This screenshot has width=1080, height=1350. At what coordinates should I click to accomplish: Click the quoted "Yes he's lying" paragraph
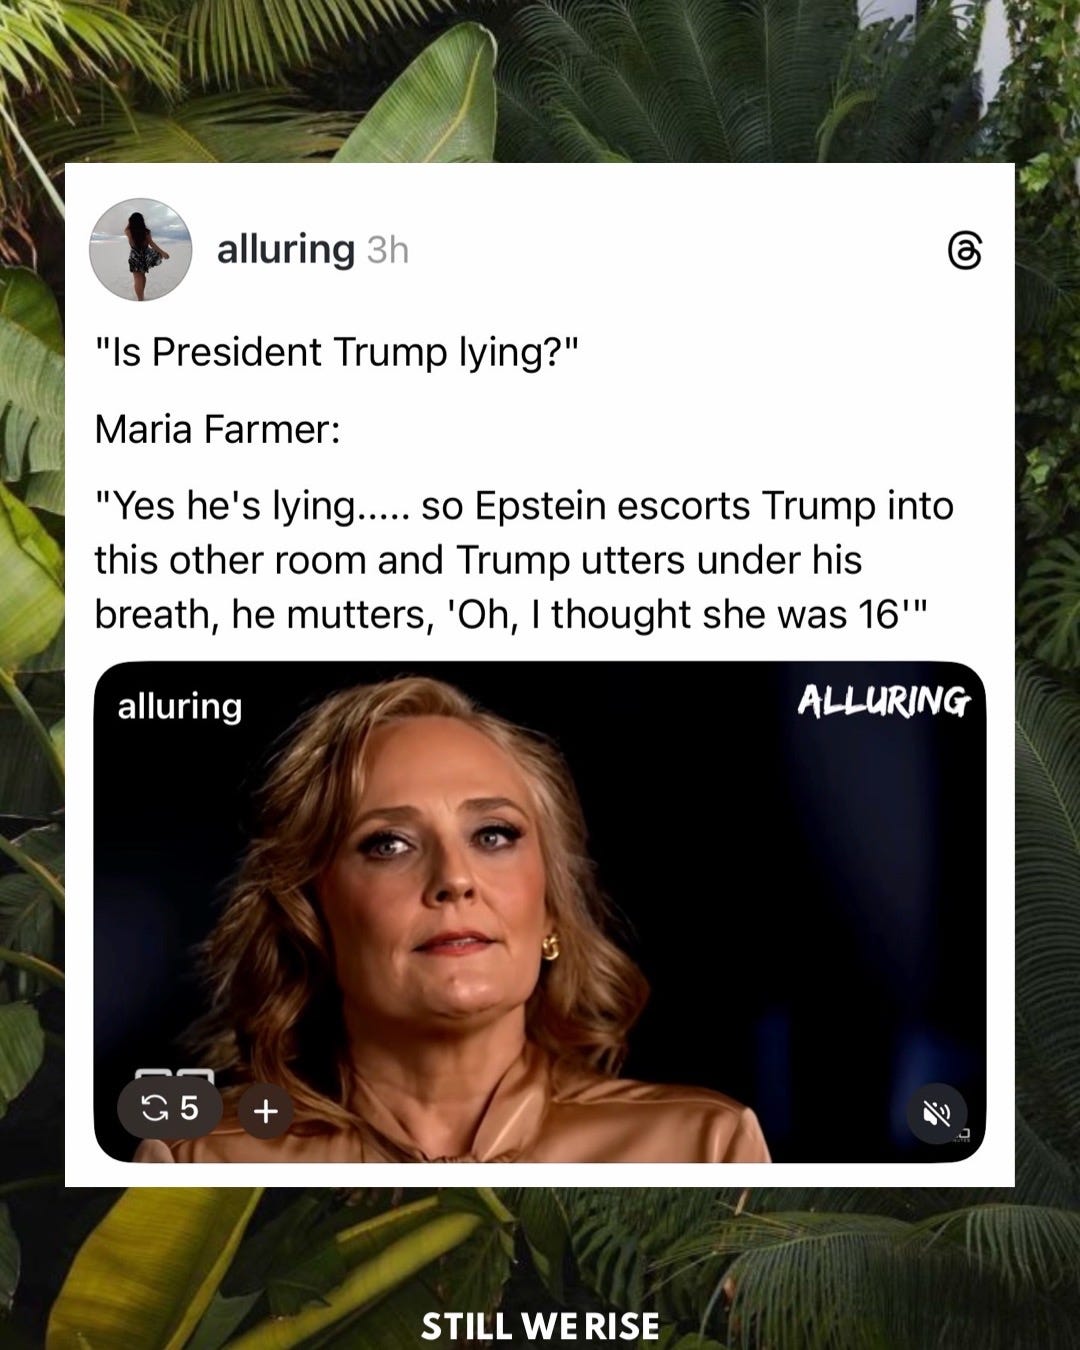[x=524, y=560]
